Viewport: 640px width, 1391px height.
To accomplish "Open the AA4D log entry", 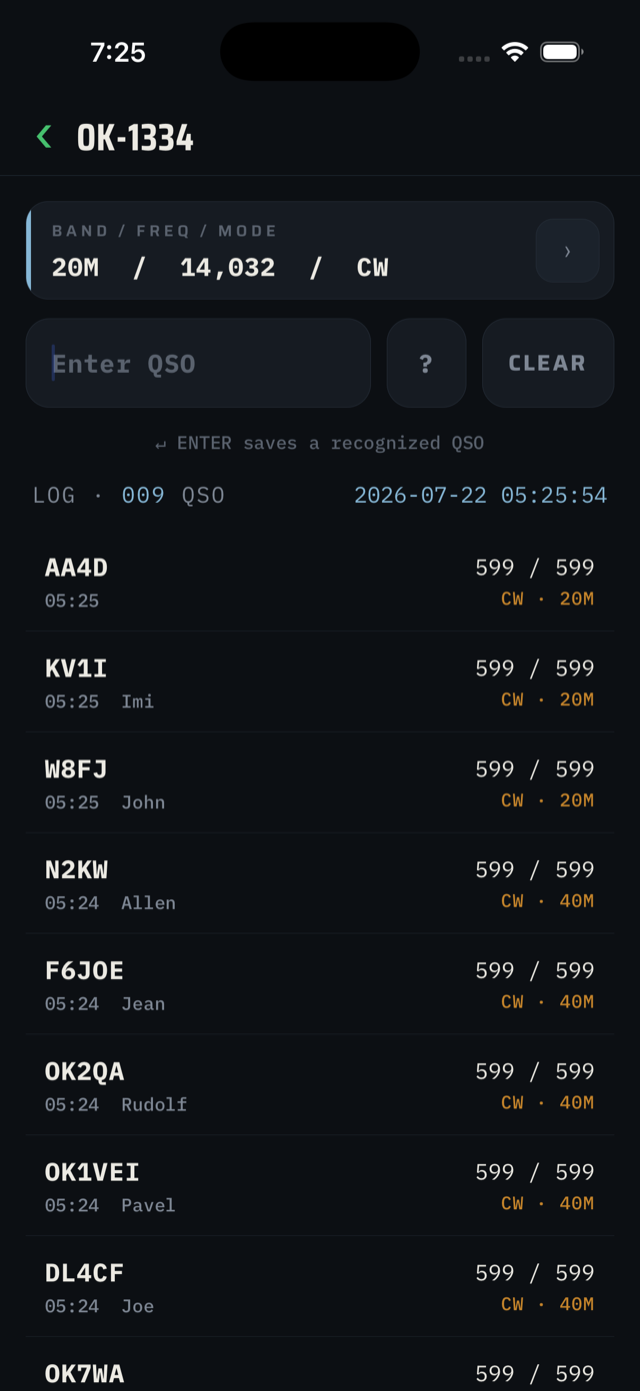I will click(320, 582).
